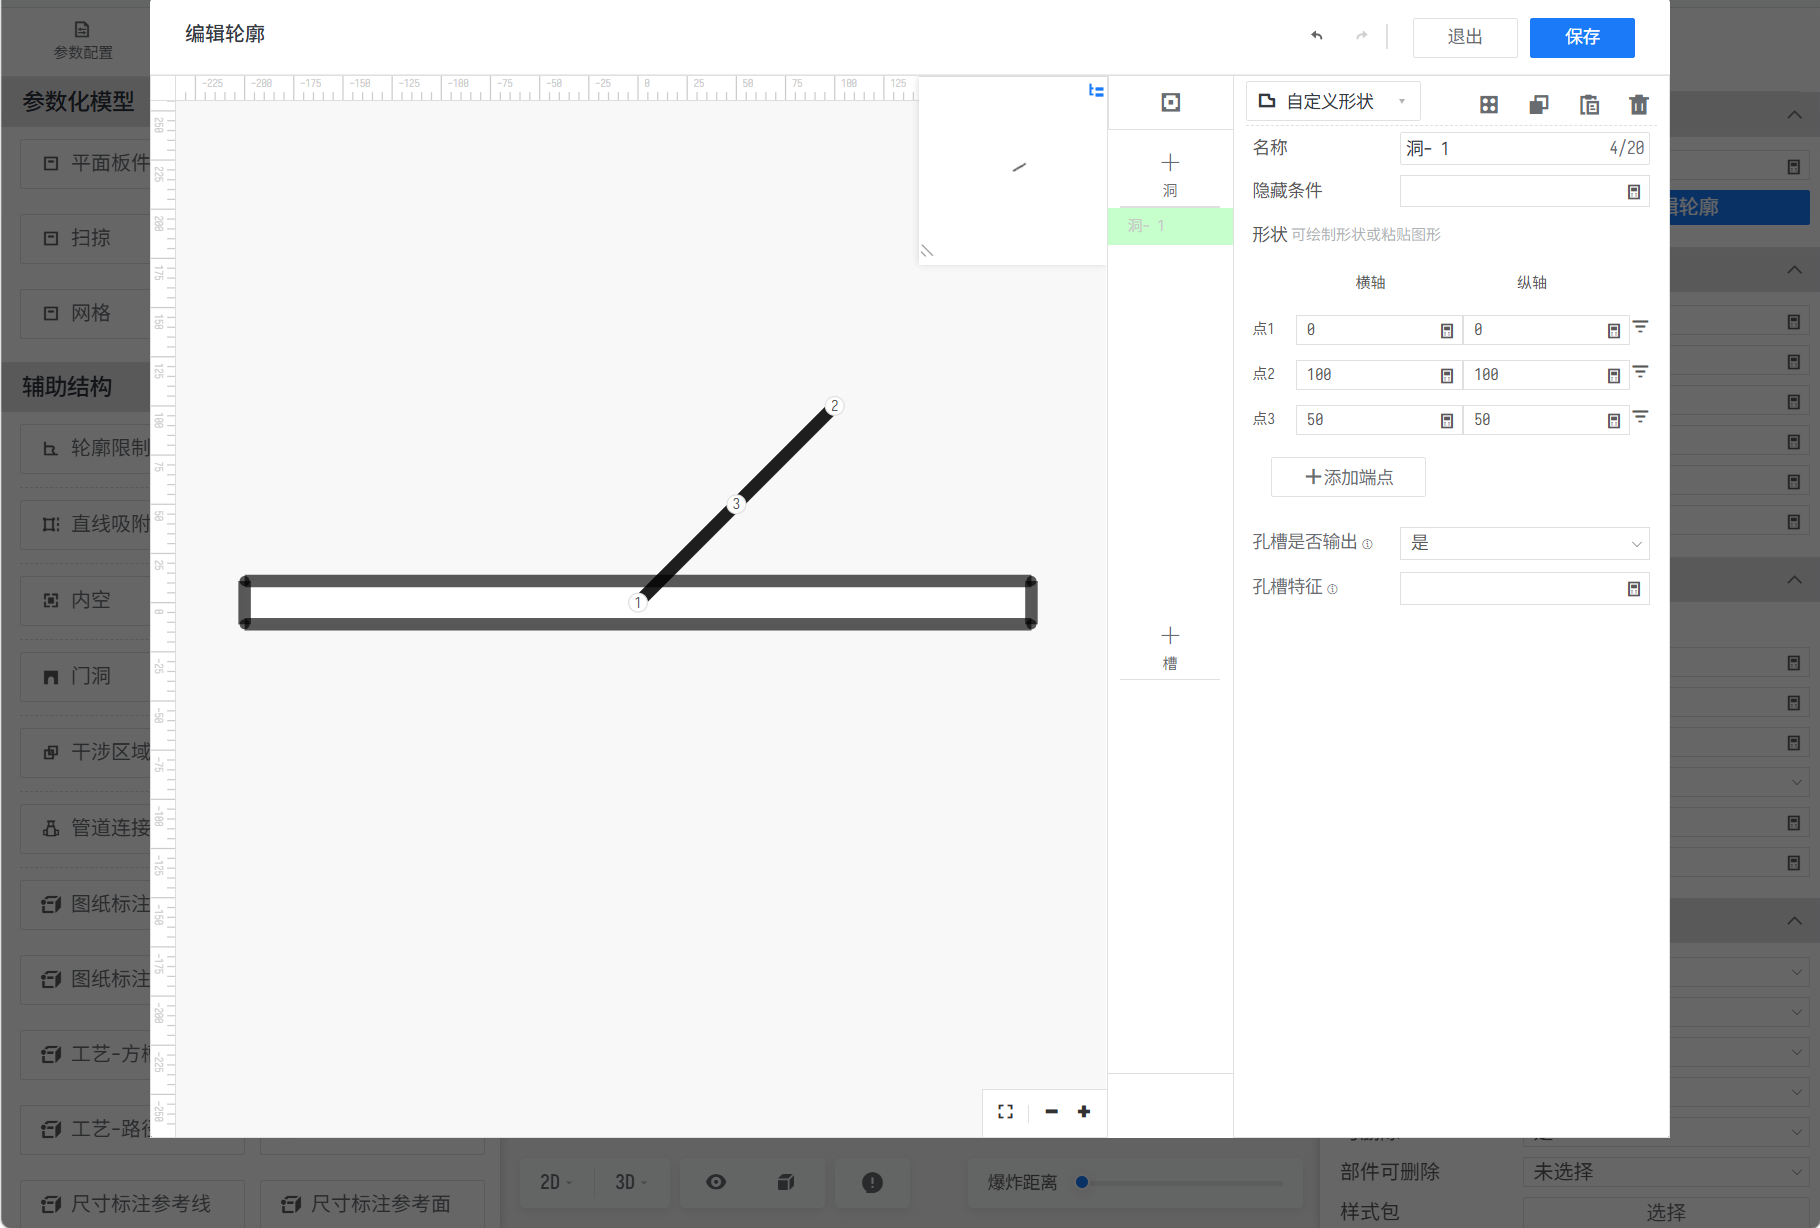Click the warning icon in bottom toolbar

872,1183
